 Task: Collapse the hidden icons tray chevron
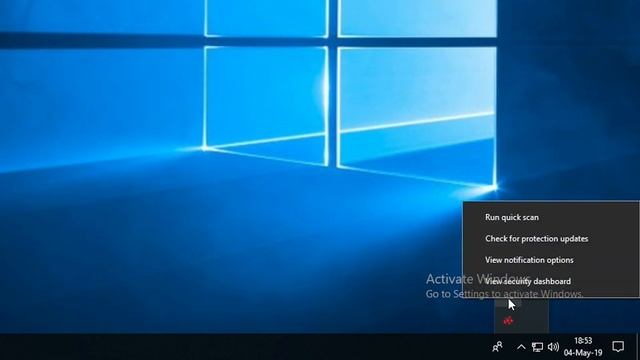click(521, 347)
